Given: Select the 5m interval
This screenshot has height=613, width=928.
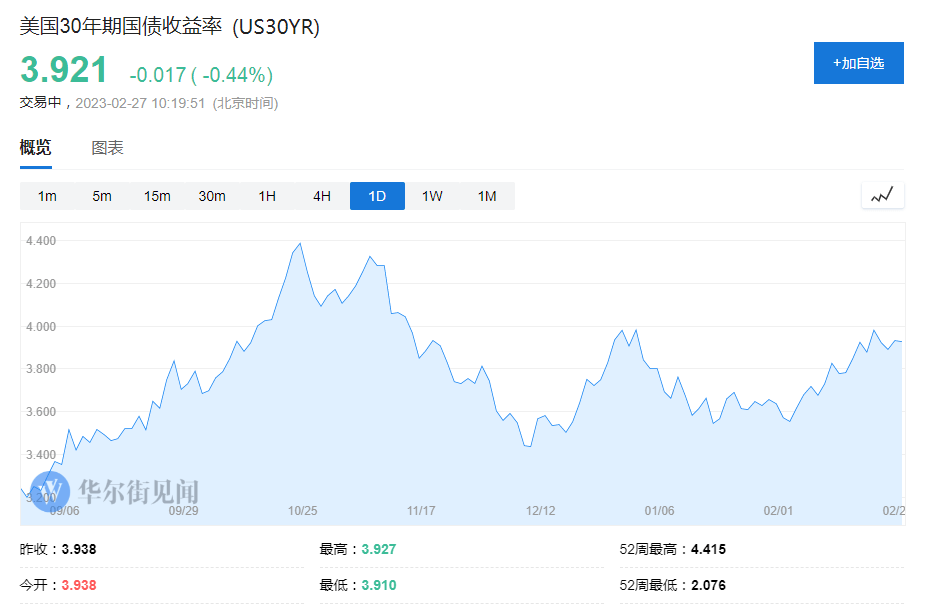Looking at the screenshot, I should 101,196.
